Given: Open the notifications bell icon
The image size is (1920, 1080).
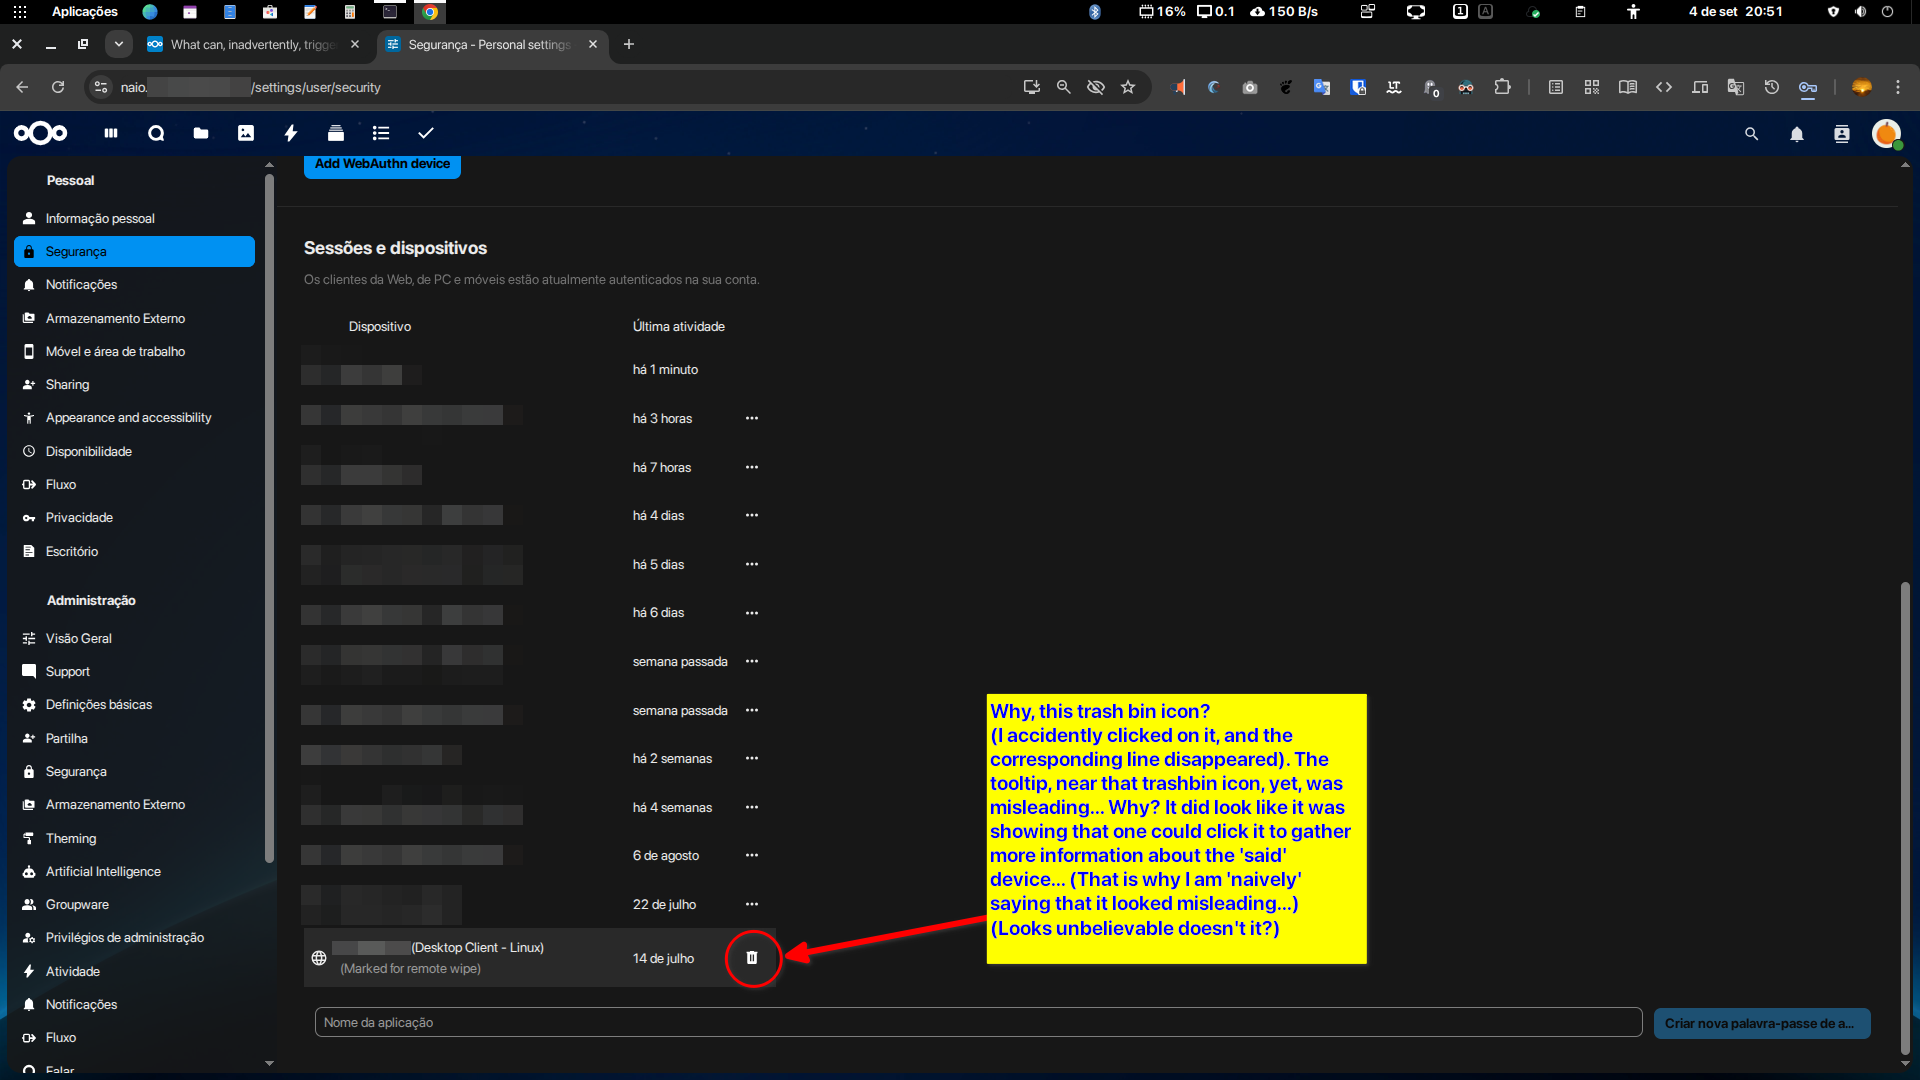Looking at the screenshot, I should 1797,134.
